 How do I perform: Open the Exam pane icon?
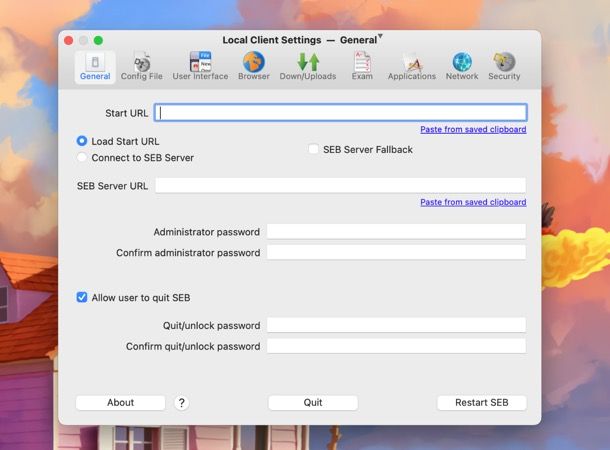point(362,67)
